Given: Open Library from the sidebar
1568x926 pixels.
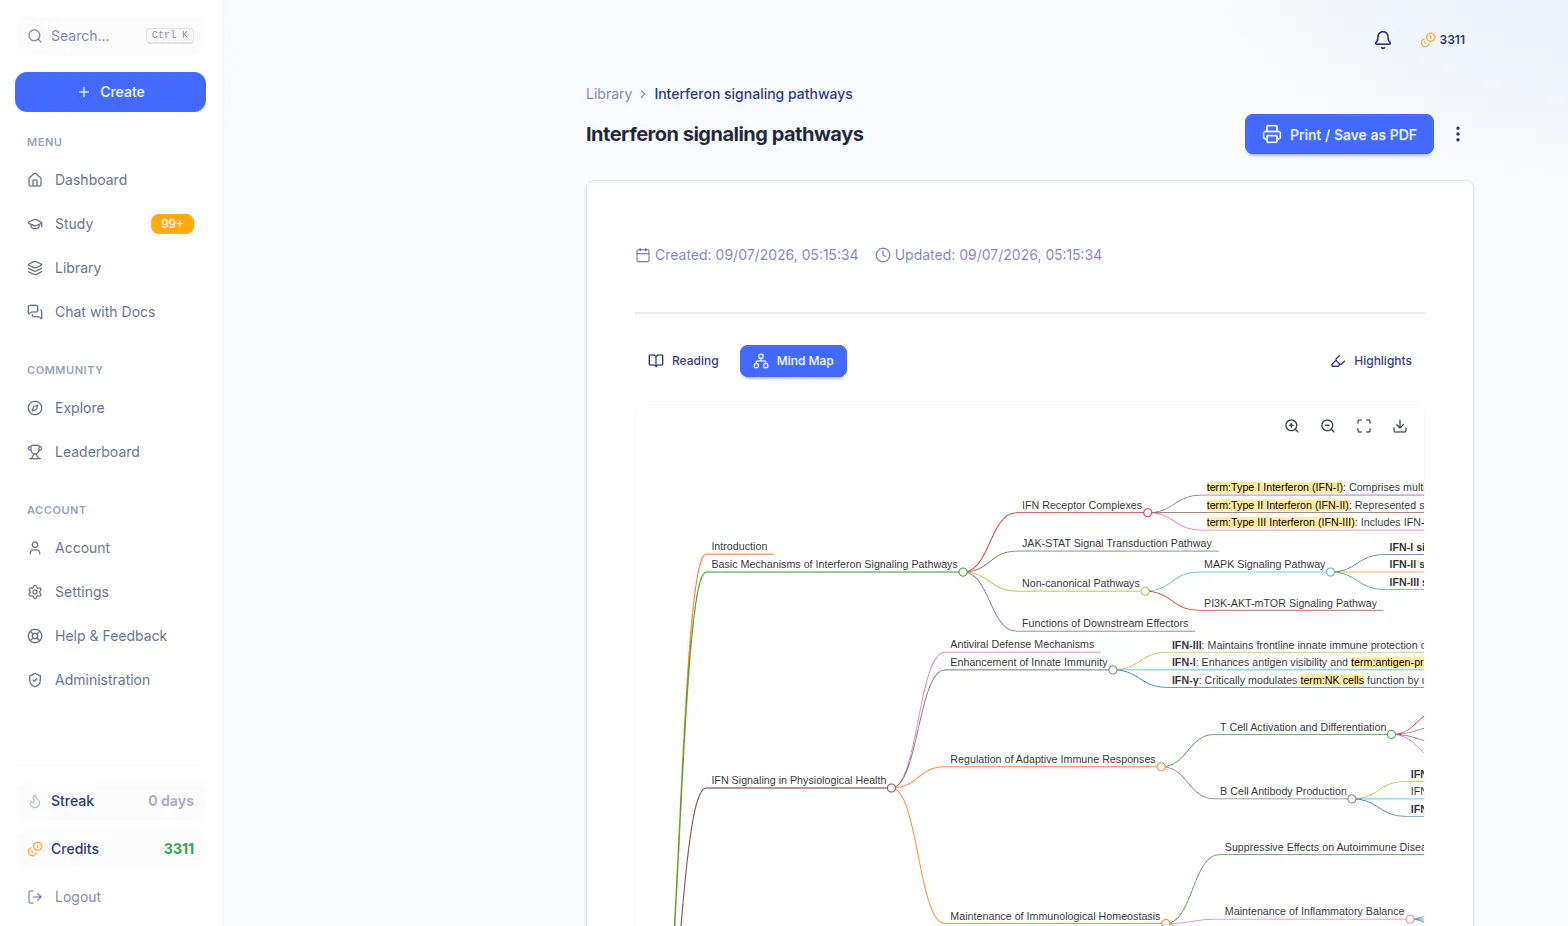Looking at the screenshot, I should (110, 268).
